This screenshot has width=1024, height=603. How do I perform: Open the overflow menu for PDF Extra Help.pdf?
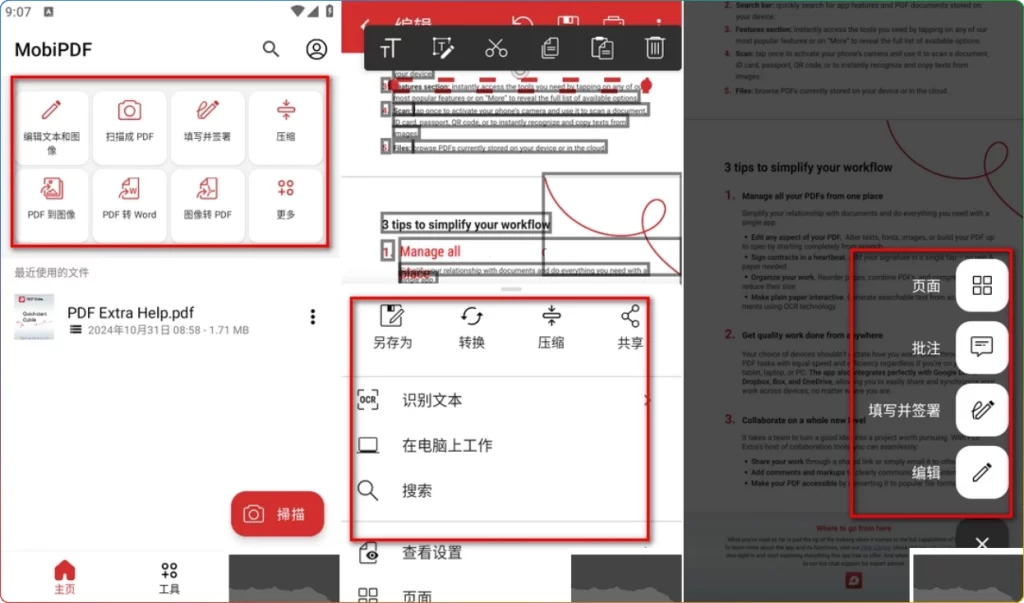tap(313, 316)
